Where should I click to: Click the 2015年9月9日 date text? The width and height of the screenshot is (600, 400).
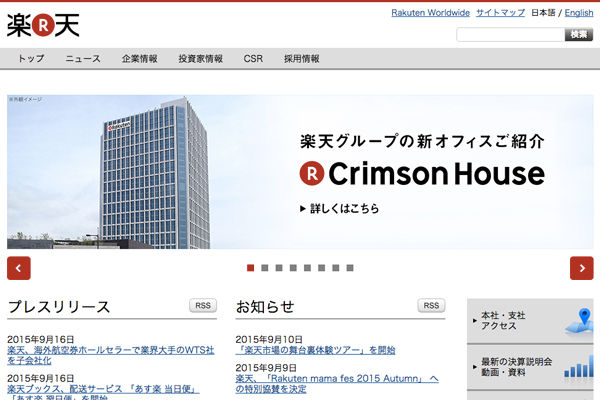pos(266,367)
